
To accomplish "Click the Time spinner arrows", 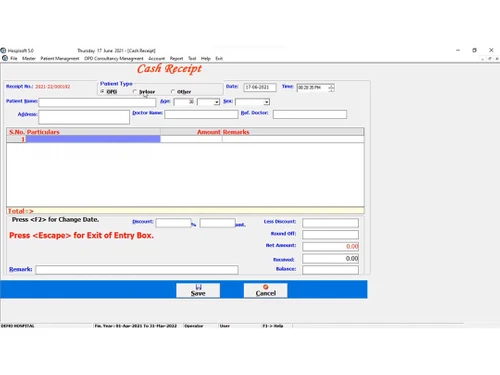I will click(331, 88).
